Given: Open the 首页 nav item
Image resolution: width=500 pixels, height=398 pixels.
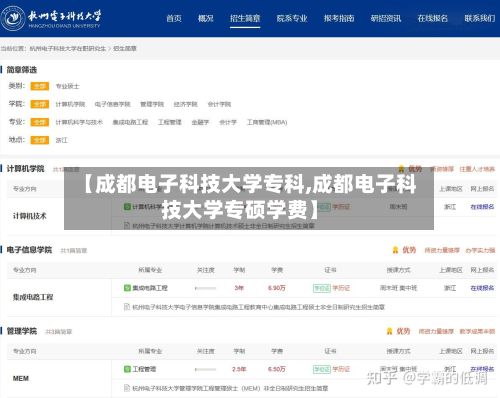Looking at the screenshot, I should [174, 18].
